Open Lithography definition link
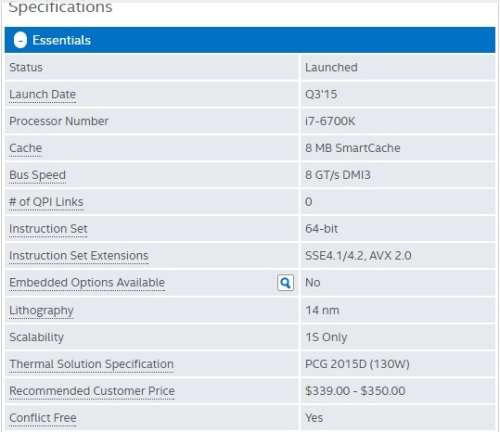 tap(41, 310)
